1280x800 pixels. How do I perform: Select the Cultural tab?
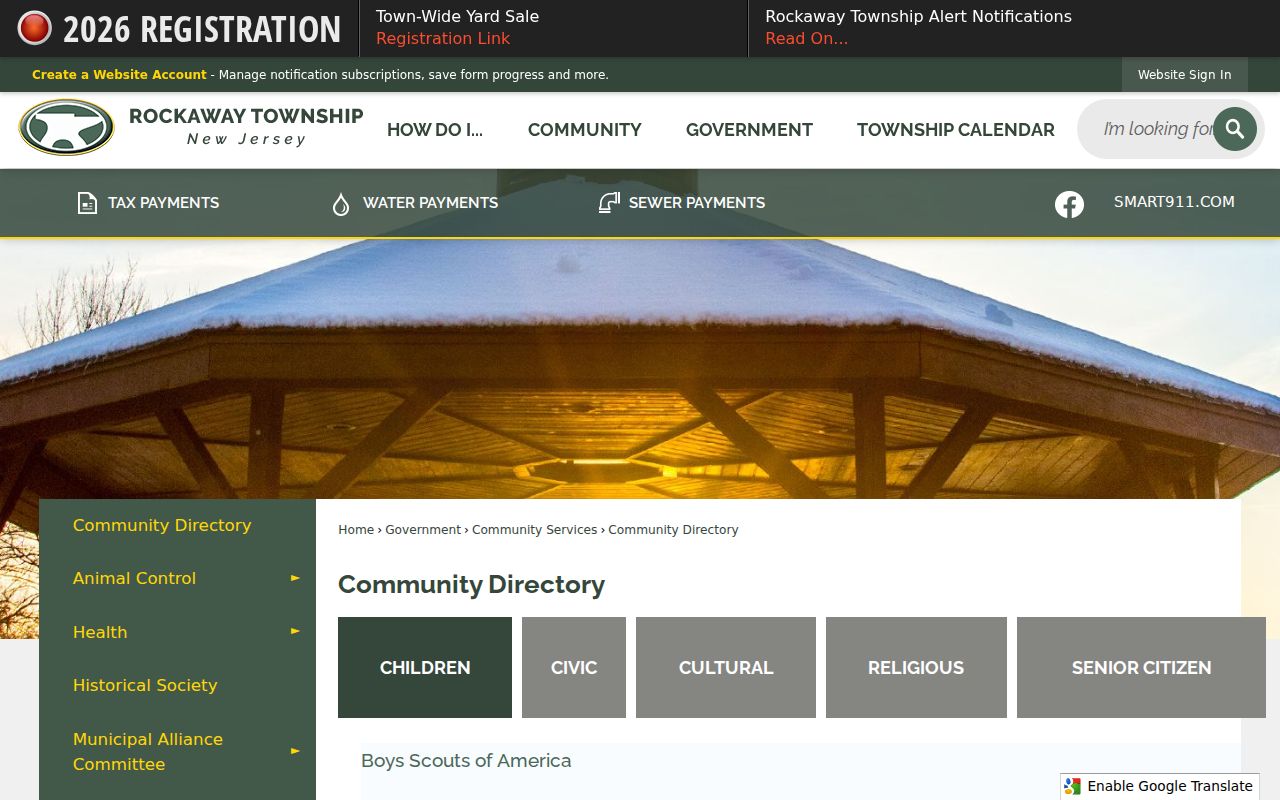point(726,667)
